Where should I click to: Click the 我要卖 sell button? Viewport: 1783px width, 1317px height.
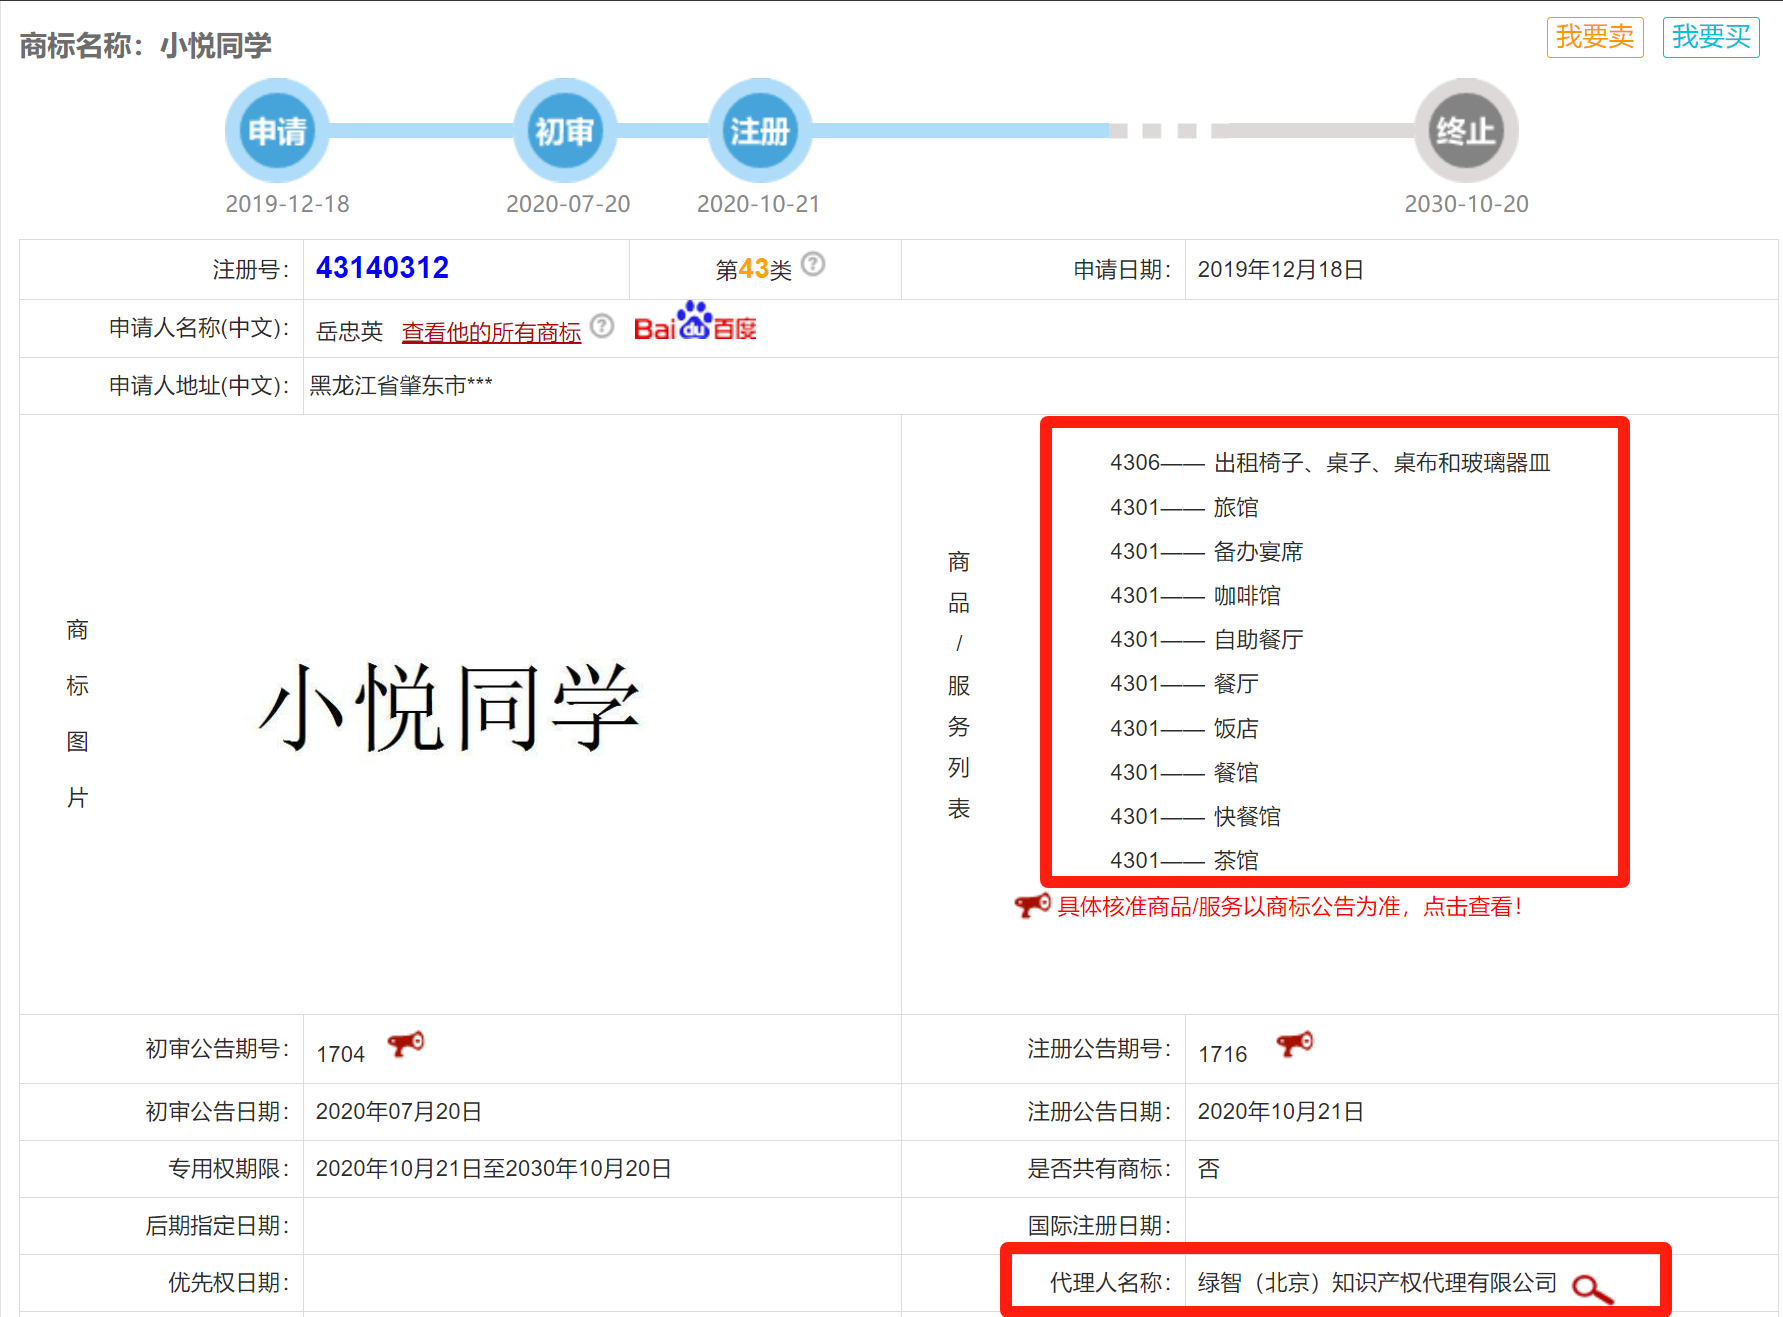1594,38
